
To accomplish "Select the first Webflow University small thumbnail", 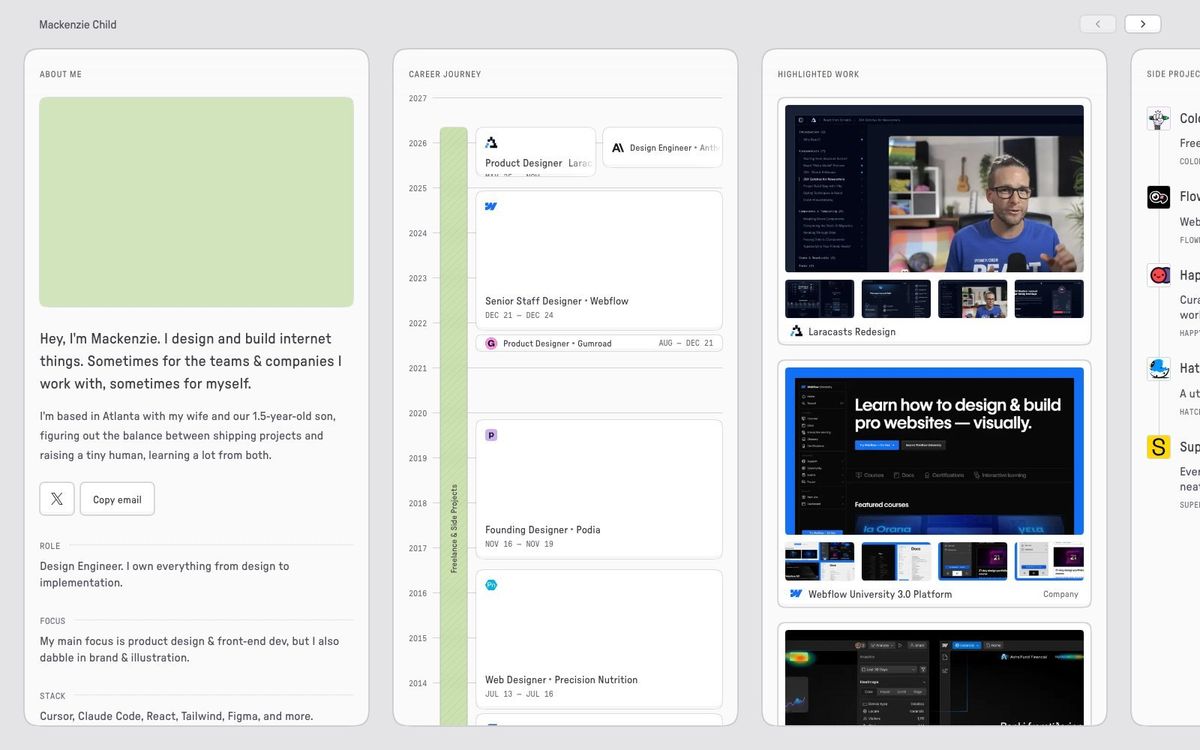I will 820,561.
